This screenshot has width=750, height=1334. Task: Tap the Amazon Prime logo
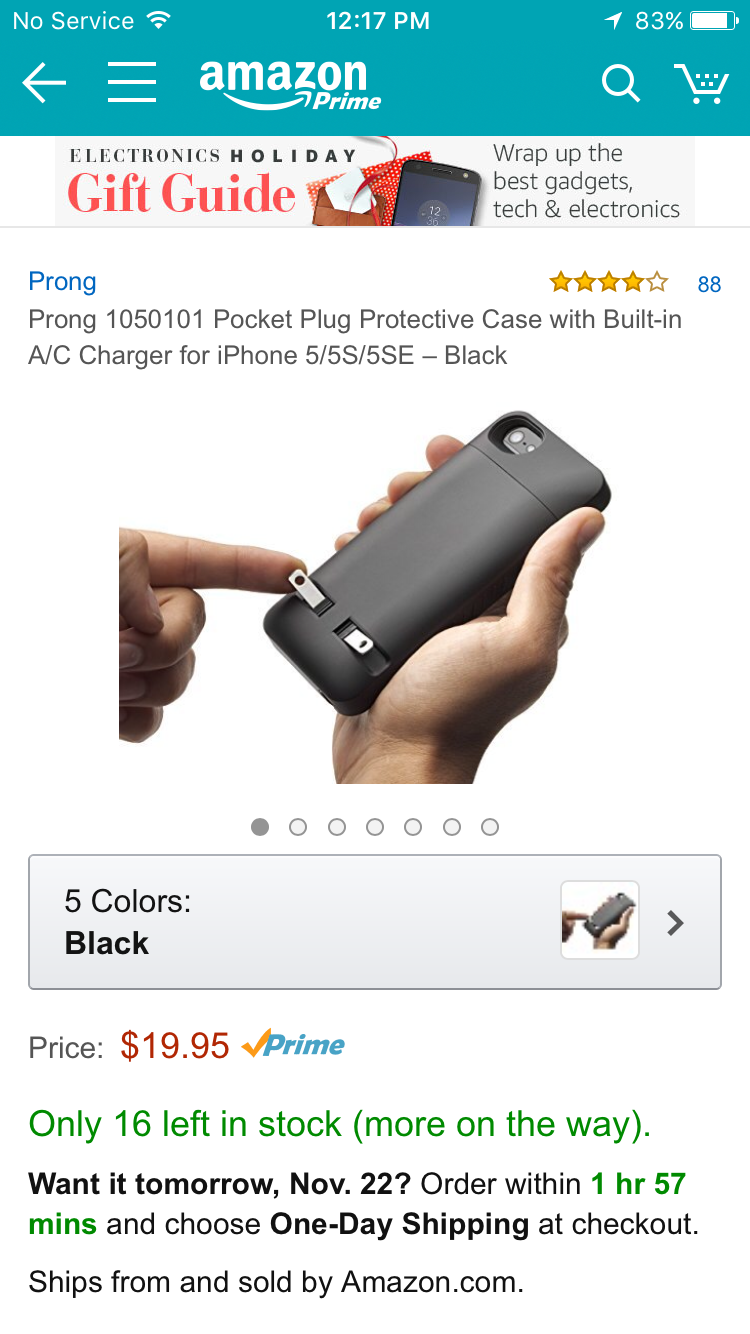point(290,84)
